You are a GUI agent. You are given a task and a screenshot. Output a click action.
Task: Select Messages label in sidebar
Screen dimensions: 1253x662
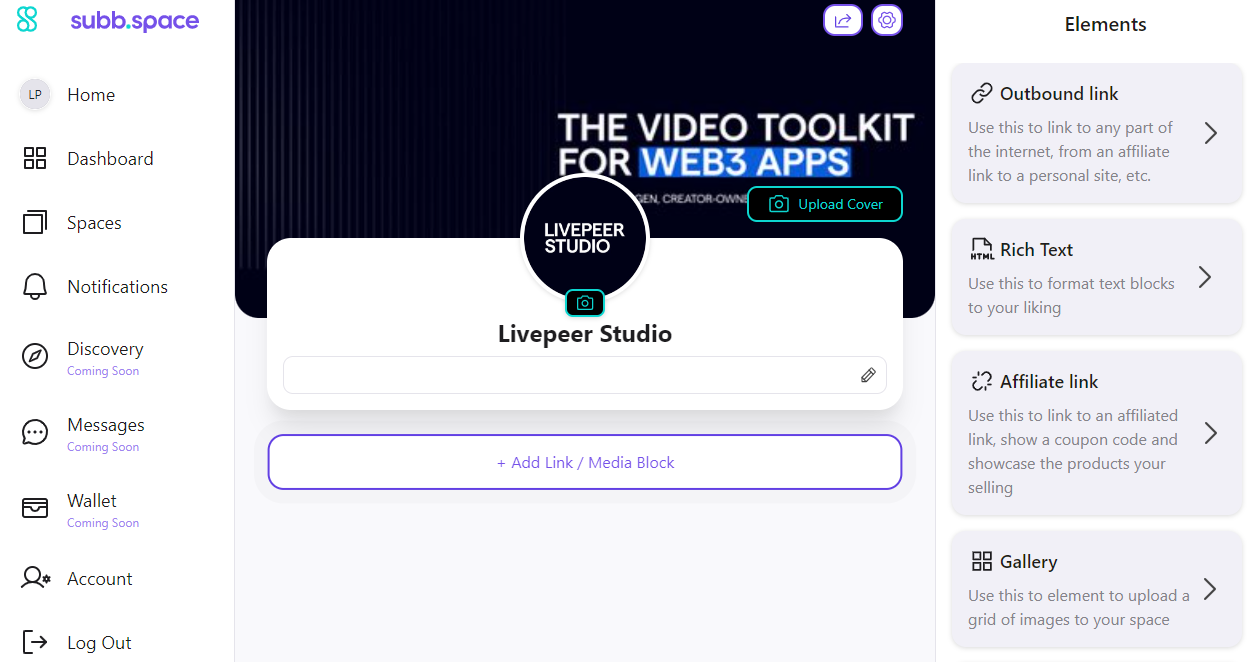pos(106,425)
